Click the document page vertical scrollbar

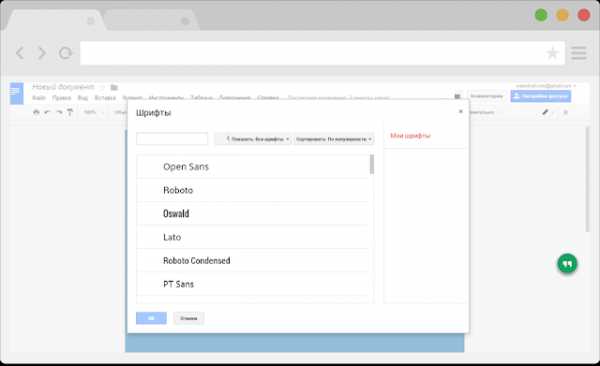588,179
